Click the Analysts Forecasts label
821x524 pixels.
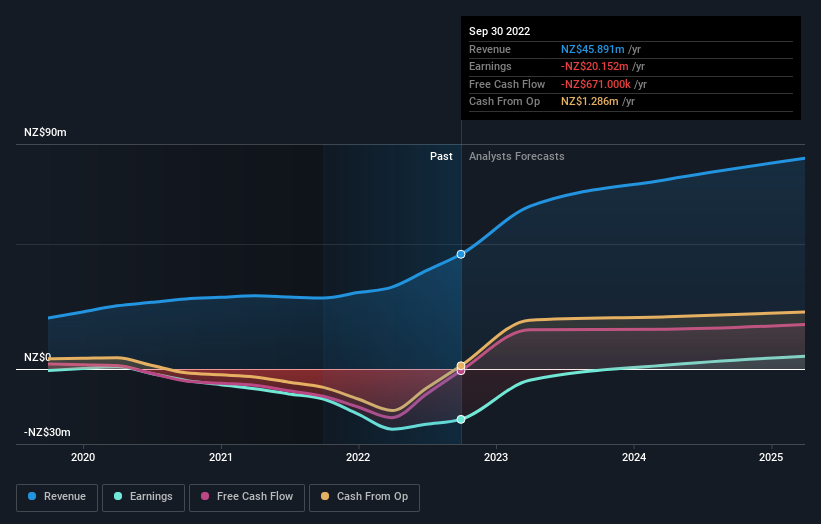tap(517, 157)
